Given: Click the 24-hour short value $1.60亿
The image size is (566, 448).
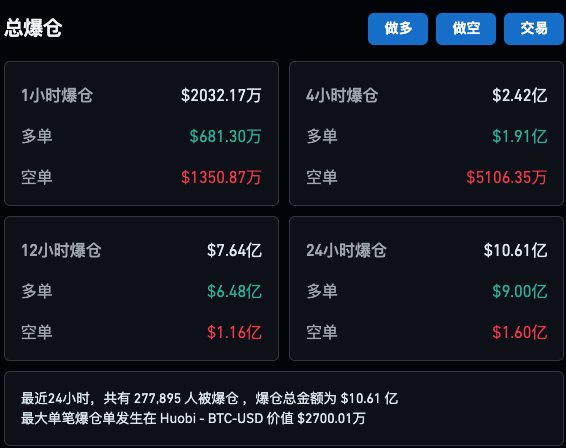Looking at the screenshot, I should 519,332.
